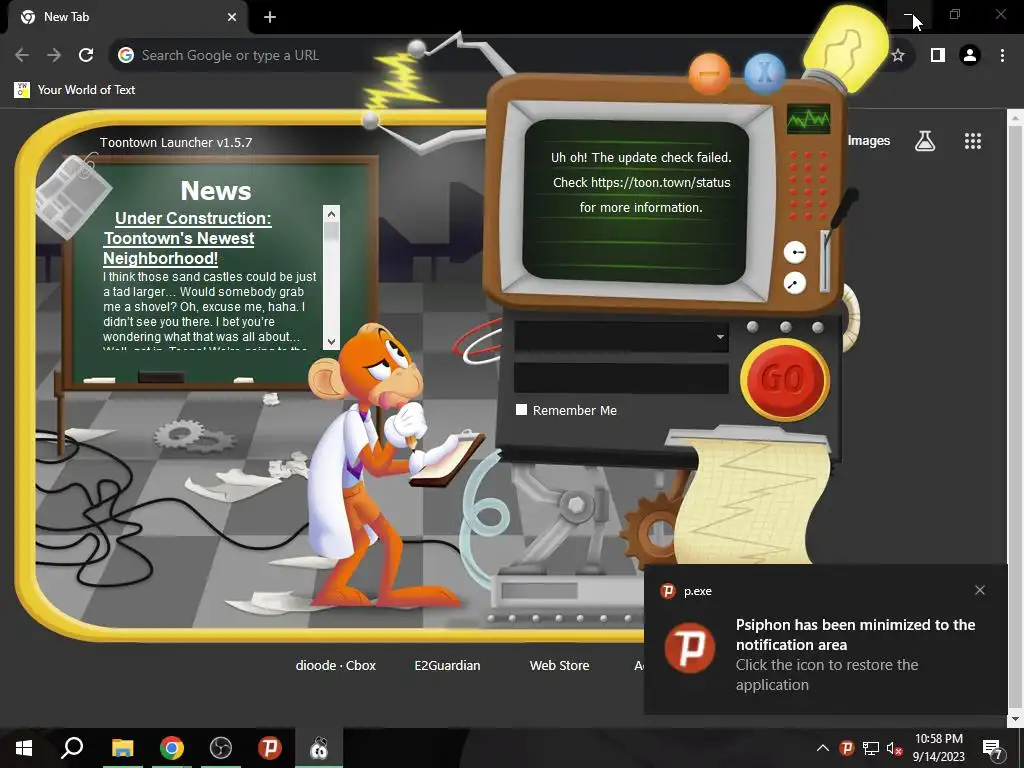Open the Chrome three-dot menu
This screenshot has height=768, width=1024.
tap(1002, 56)
